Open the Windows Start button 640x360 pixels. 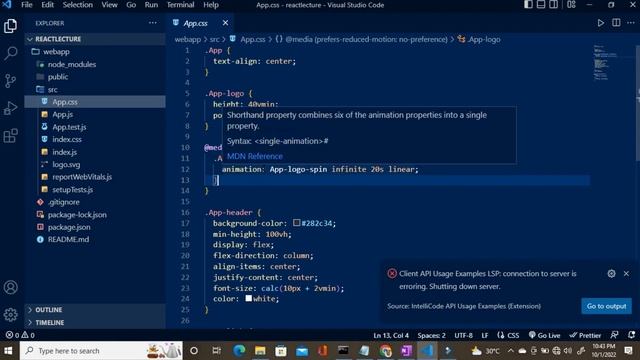8,351
